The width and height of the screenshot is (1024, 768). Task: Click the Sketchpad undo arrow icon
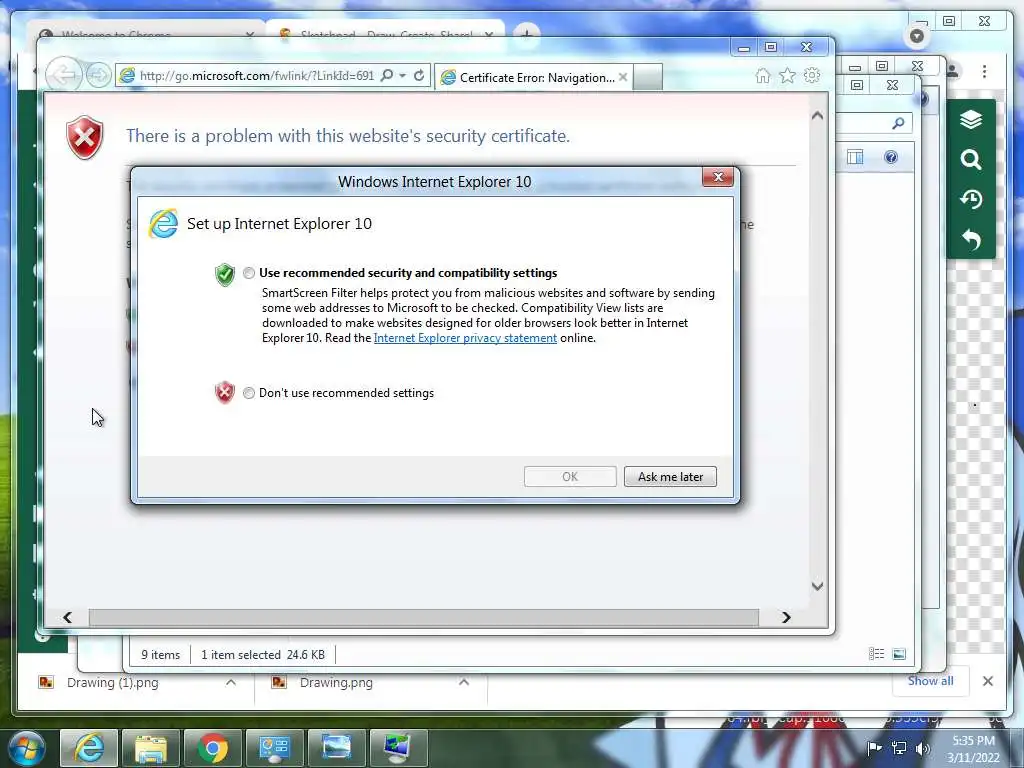tap(971, 240)
